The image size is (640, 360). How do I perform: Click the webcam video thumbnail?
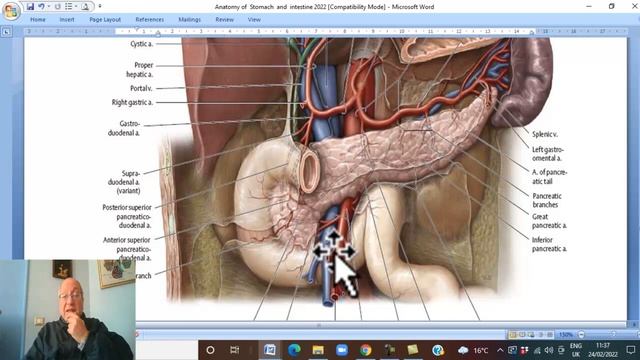68,310
